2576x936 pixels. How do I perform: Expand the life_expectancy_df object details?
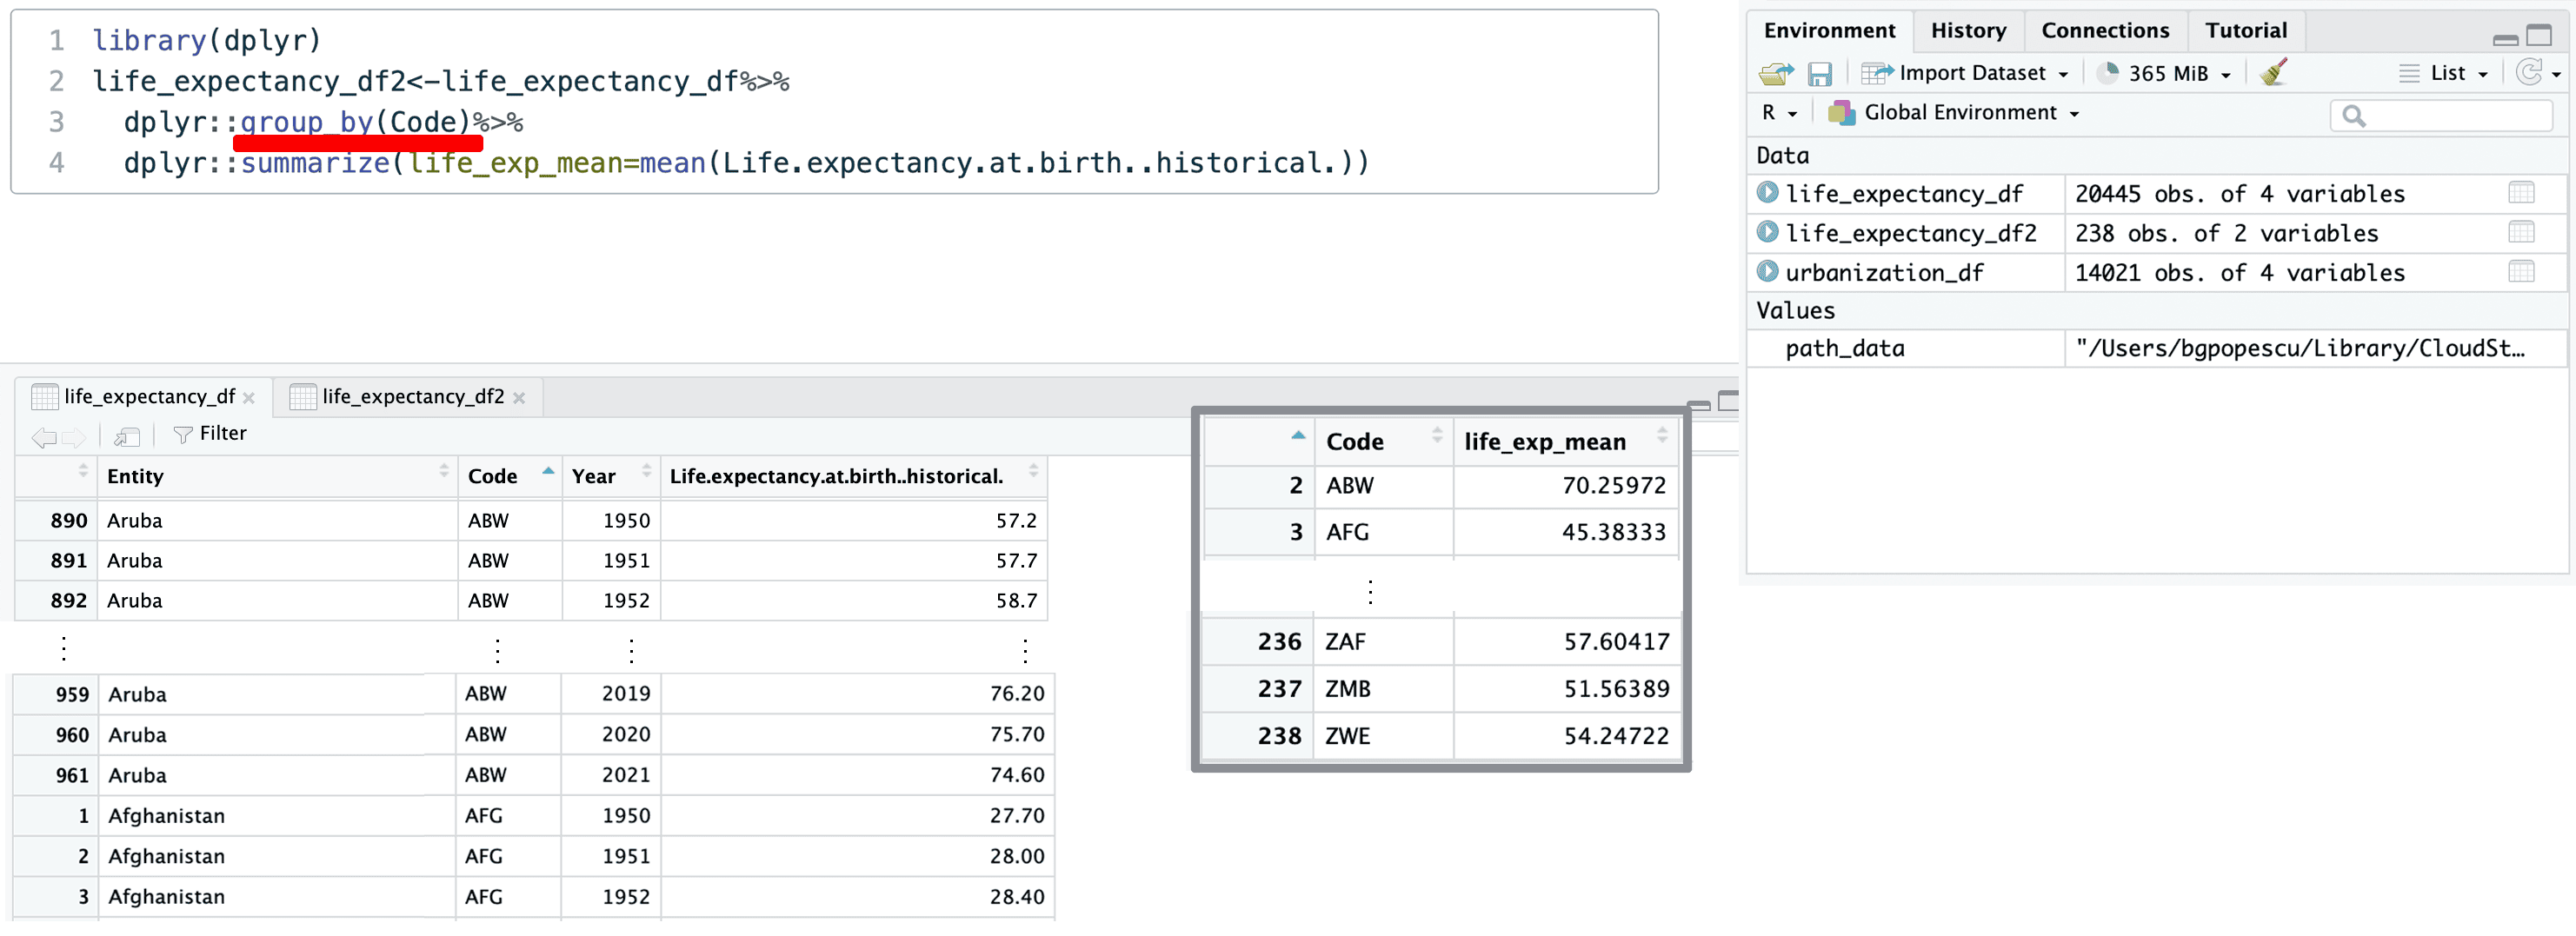point(1767,193)
